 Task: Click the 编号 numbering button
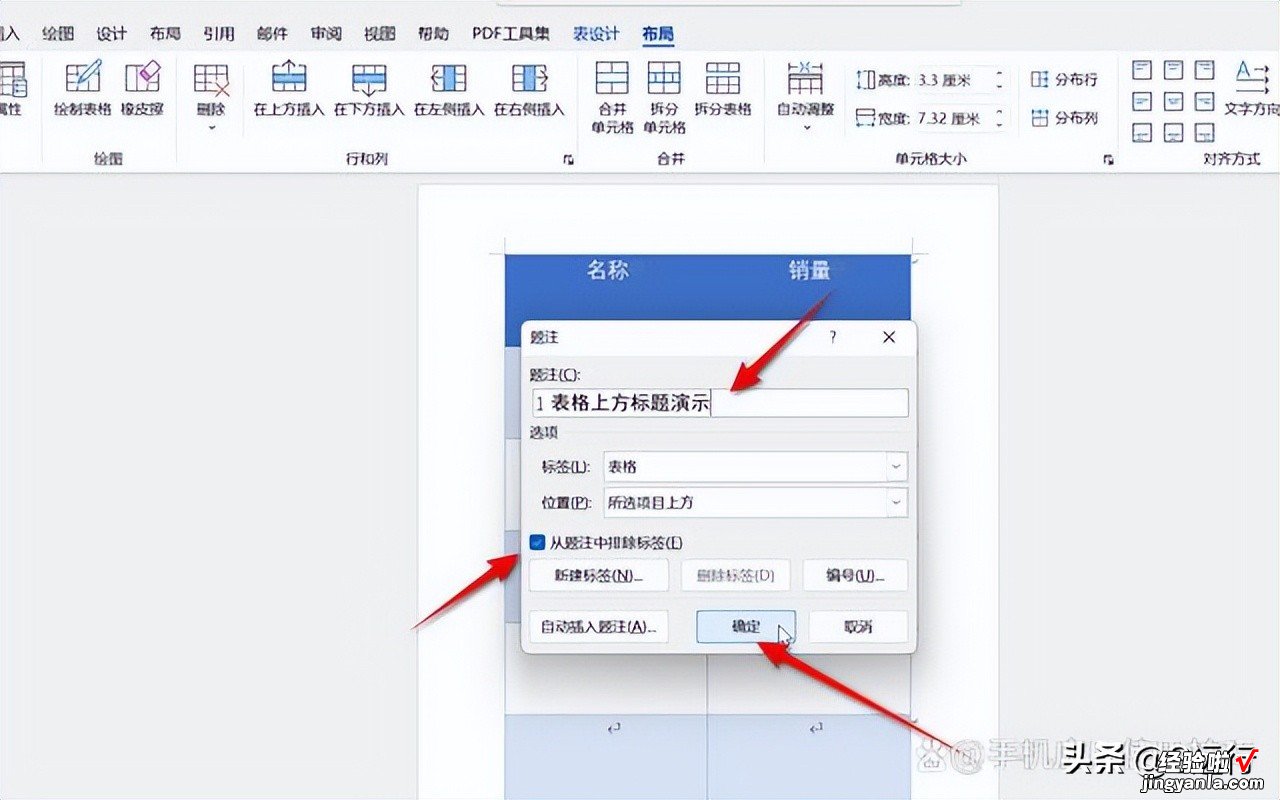[x=855, y=575]
